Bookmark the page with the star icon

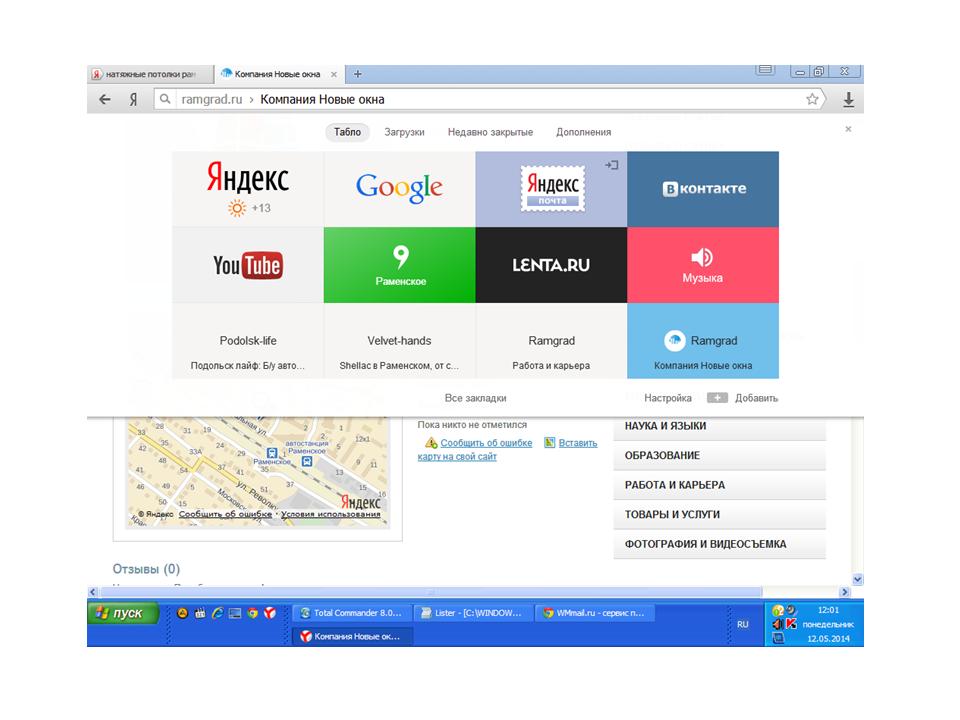tap(812, 99)
